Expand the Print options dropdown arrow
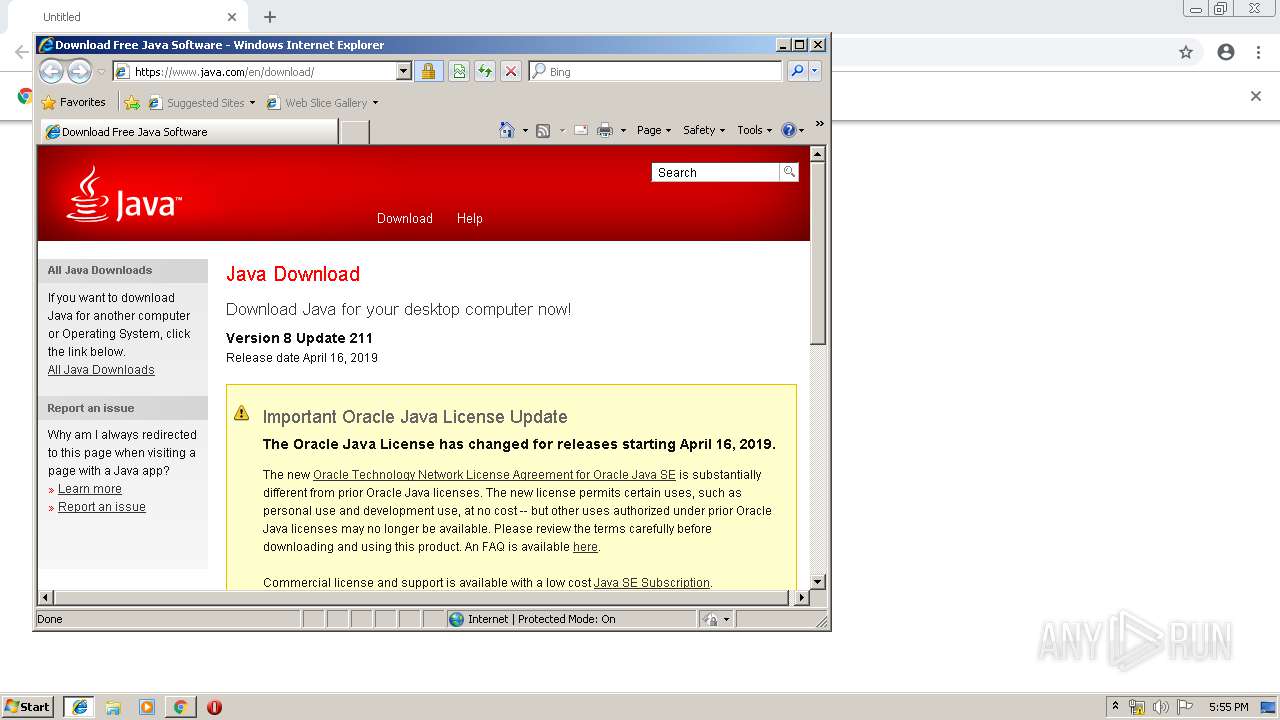The width and height of the screenshot is (1280, 720). tap(623, 130)
